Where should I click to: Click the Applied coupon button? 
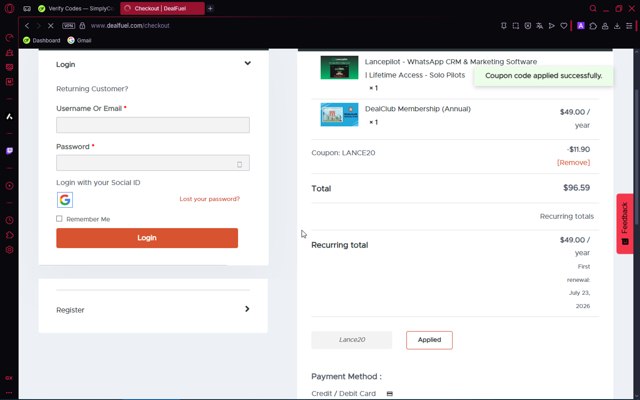[429, 340]
